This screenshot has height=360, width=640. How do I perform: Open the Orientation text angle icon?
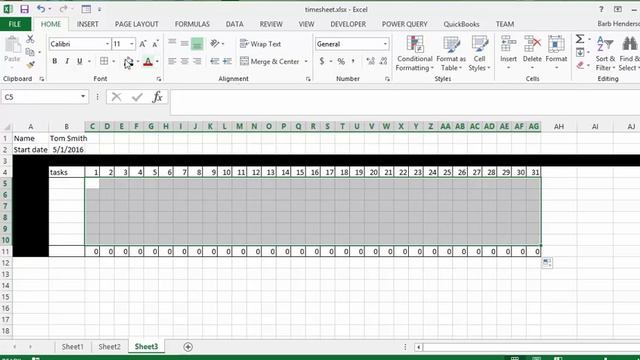pos(215,43)
